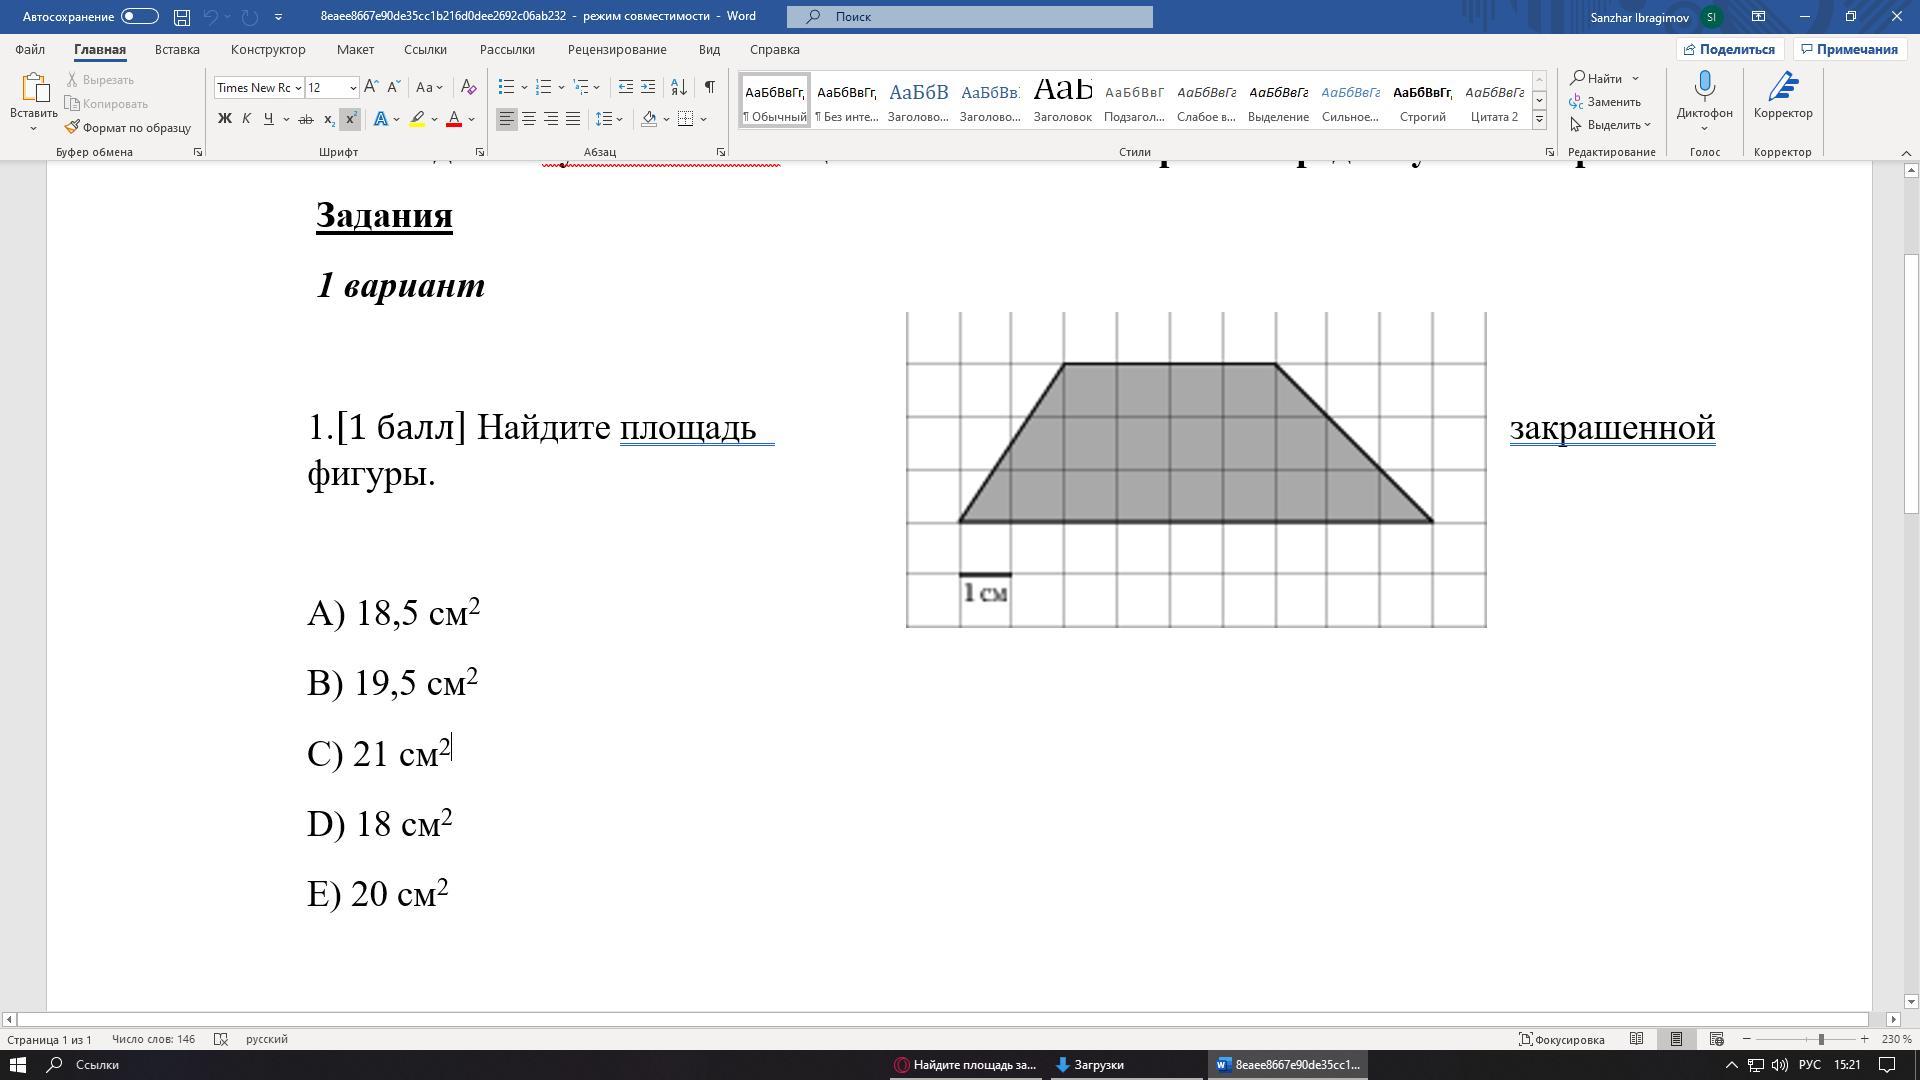Open Примечания comments button
Image resolution: width=1920 pixels, height=1080 pixels.
point(1848,49)
